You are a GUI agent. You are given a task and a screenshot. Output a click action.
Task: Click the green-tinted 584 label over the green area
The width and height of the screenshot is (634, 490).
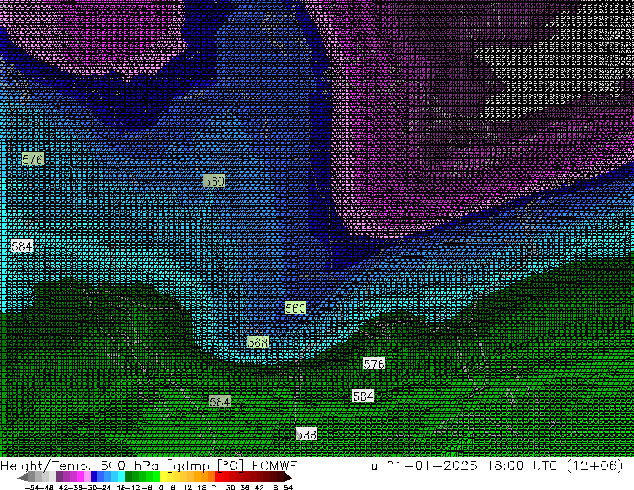tap(220, 401)
